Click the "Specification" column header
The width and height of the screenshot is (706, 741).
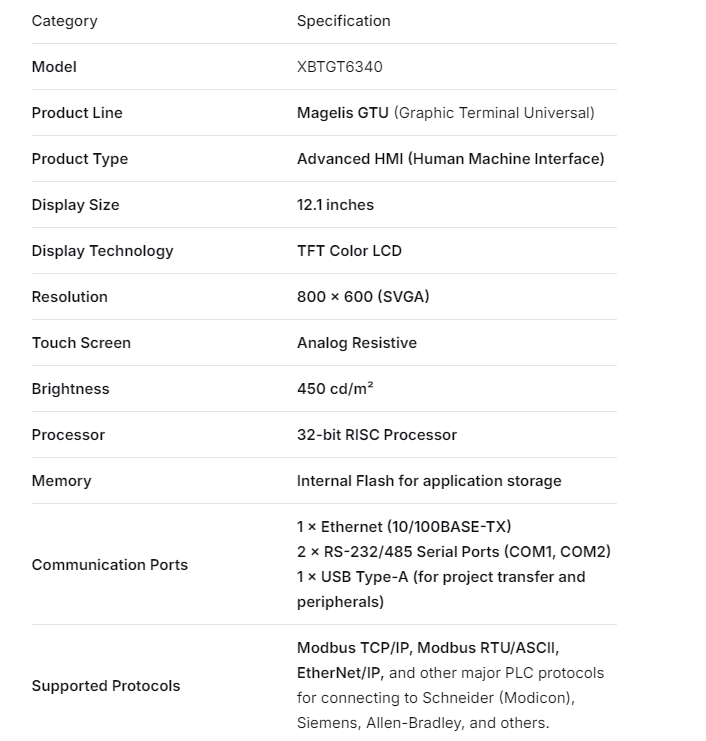(x=343, y=21)
